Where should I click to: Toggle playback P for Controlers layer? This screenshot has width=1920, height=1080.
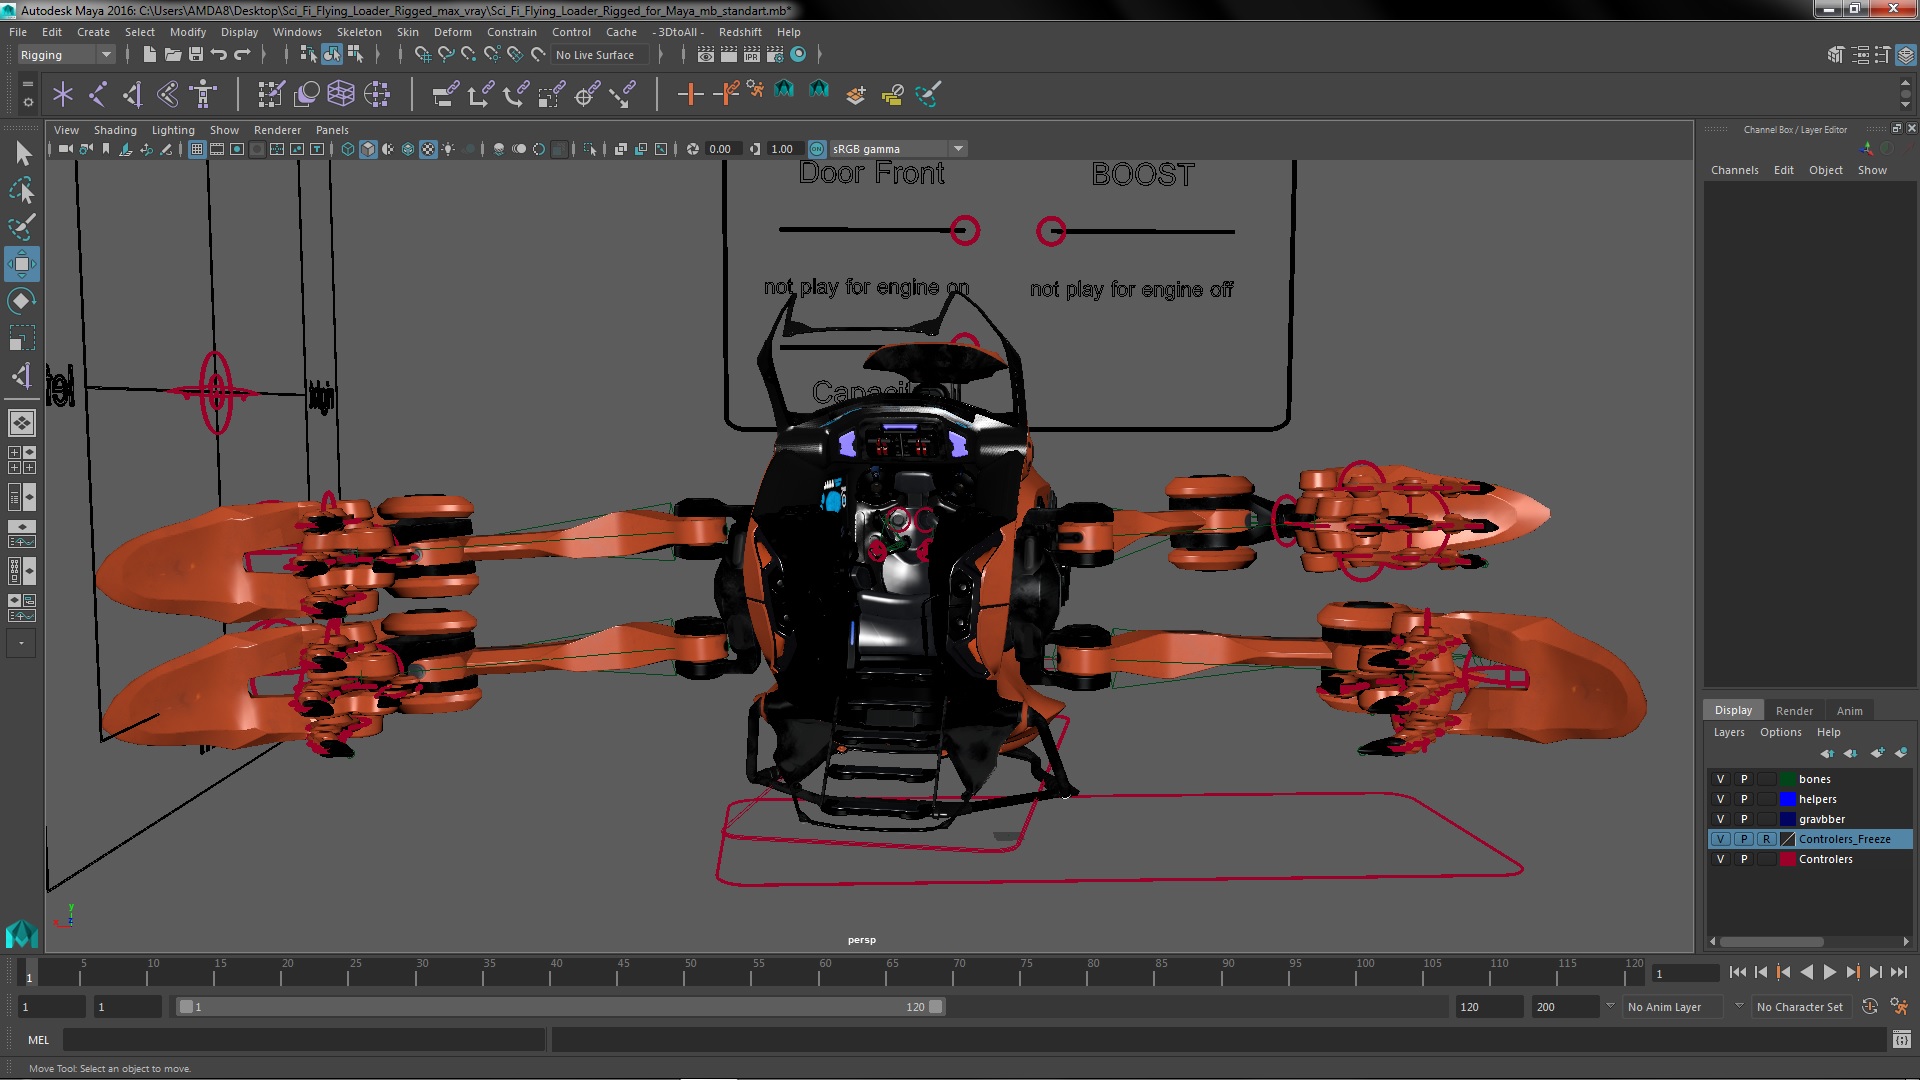[x=1744, y=859]
